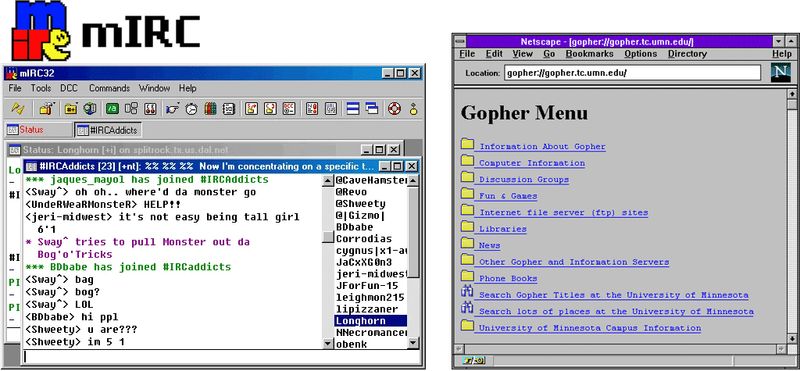
Task: Click nick list scroll-down arrow
Action: 414,344
